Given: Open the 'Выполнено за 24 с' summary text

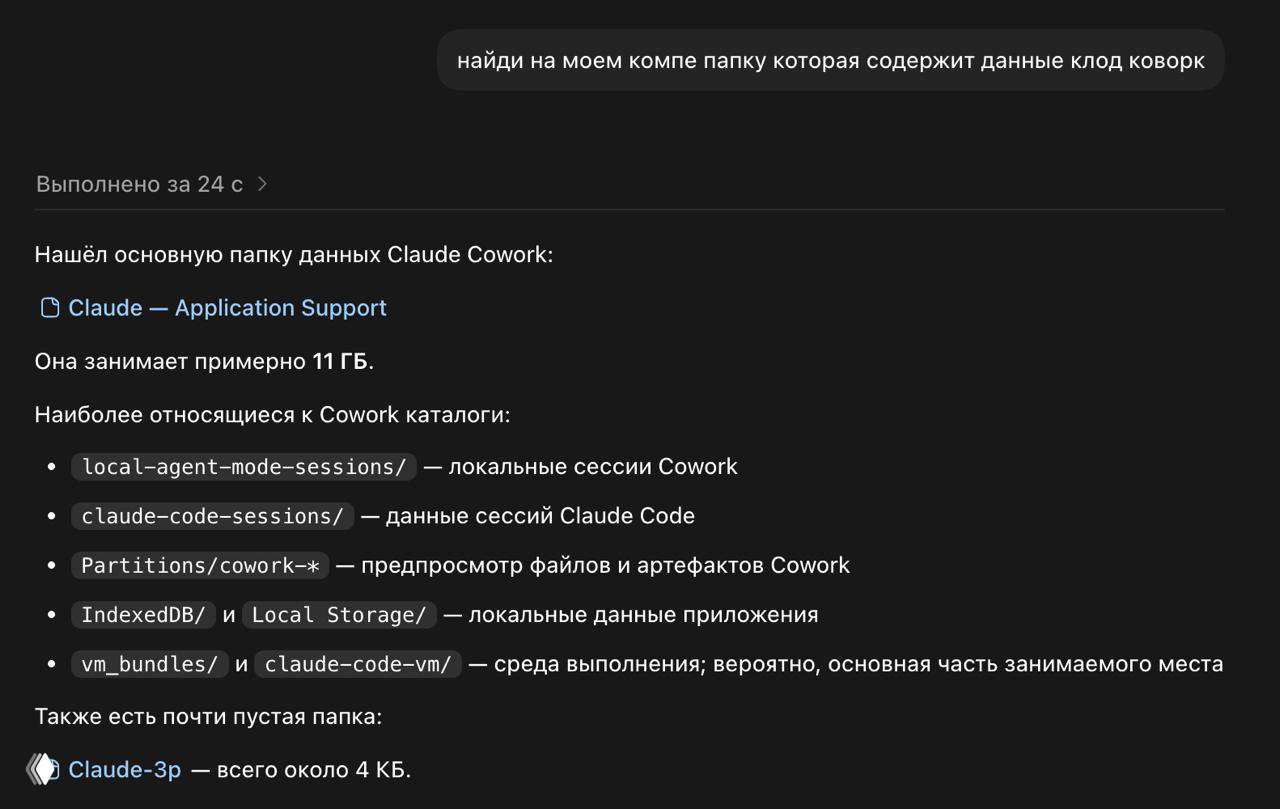Looking at the screenshot, I should pyautogui.click(x=139, y=184).
